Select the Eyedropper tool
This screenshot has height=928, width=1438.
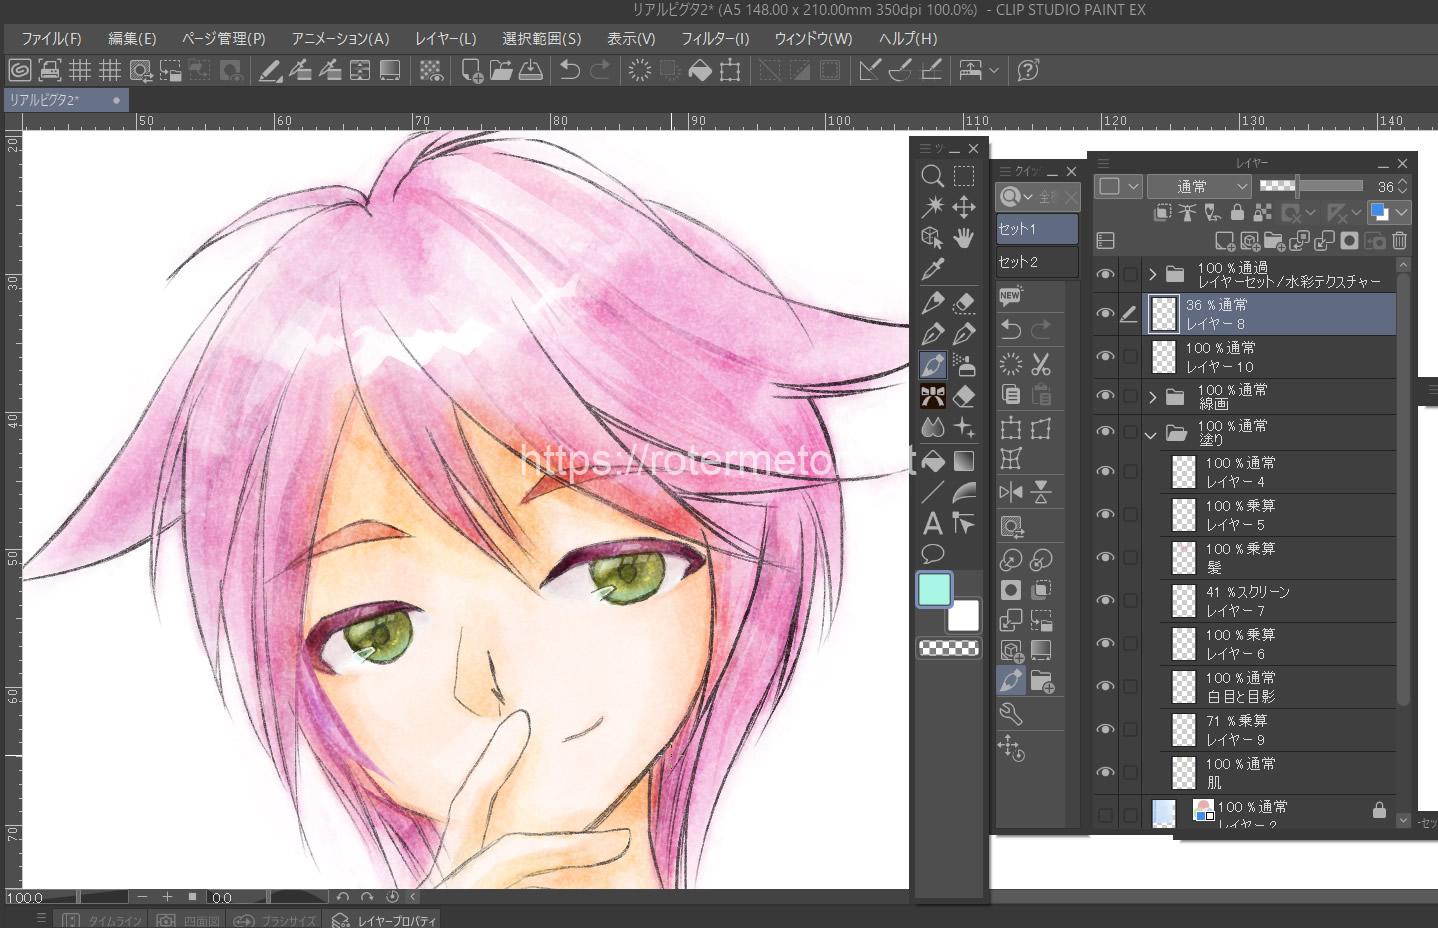click(932, 269)
